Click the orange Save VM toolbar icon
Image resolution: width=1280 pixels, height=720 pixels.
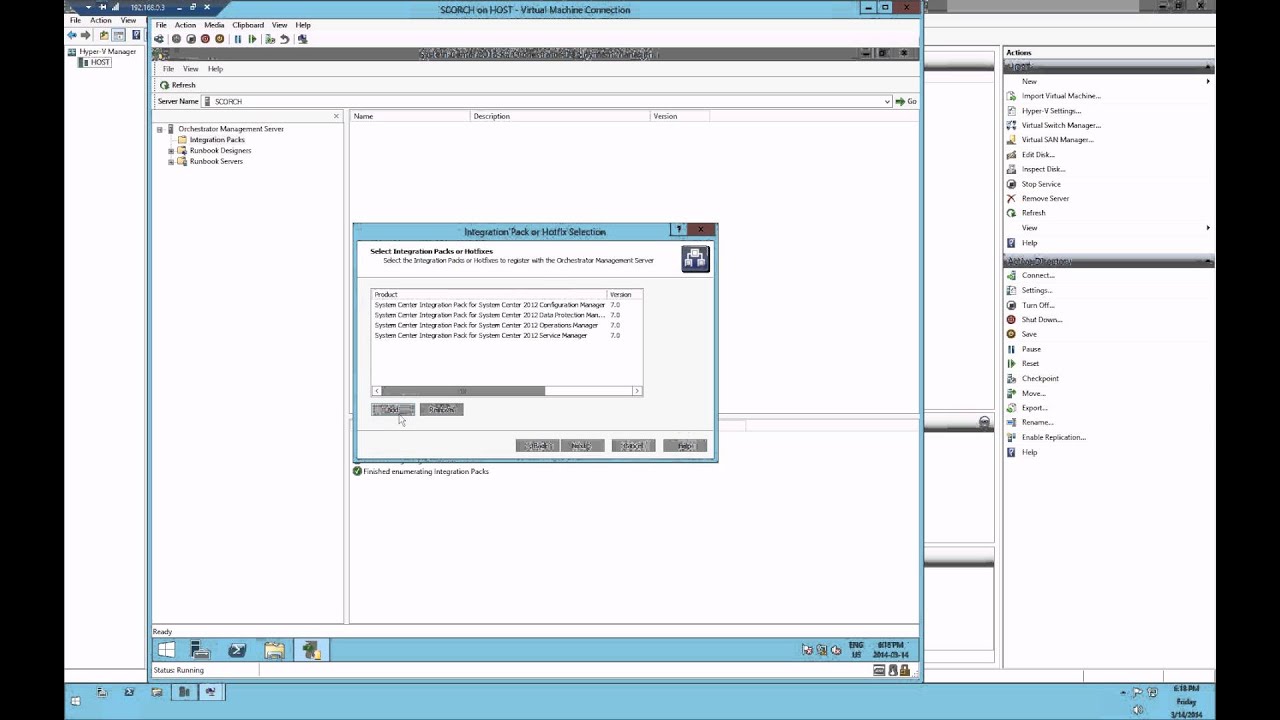[219, 39]
